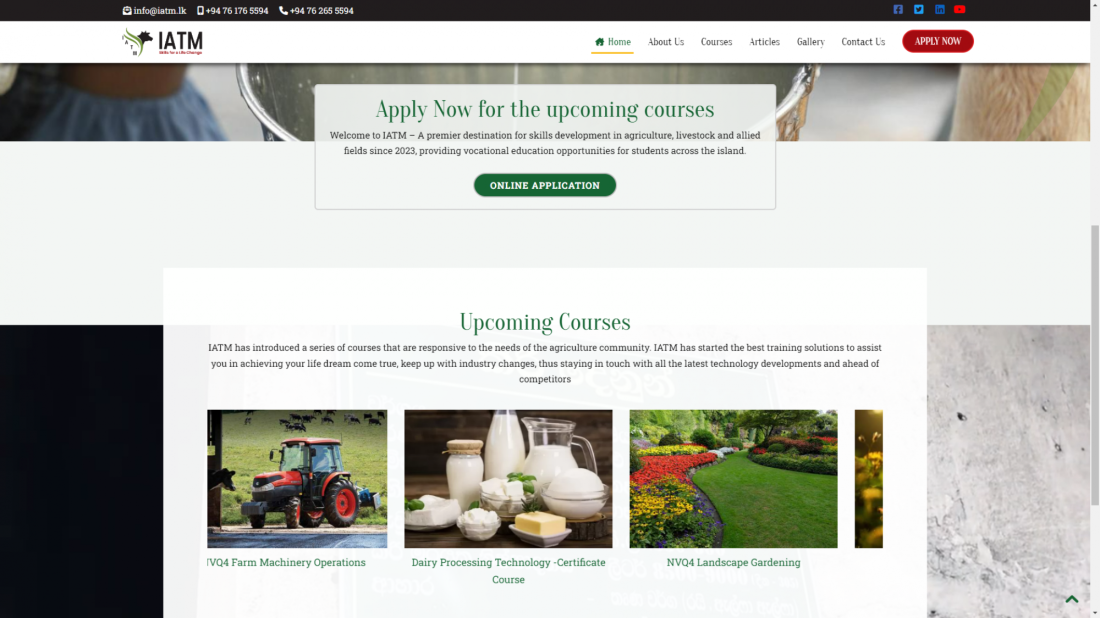Click the scroll-to-top arrow icon
This screenshot has height=618, width=1100.
pos(1071,599)
